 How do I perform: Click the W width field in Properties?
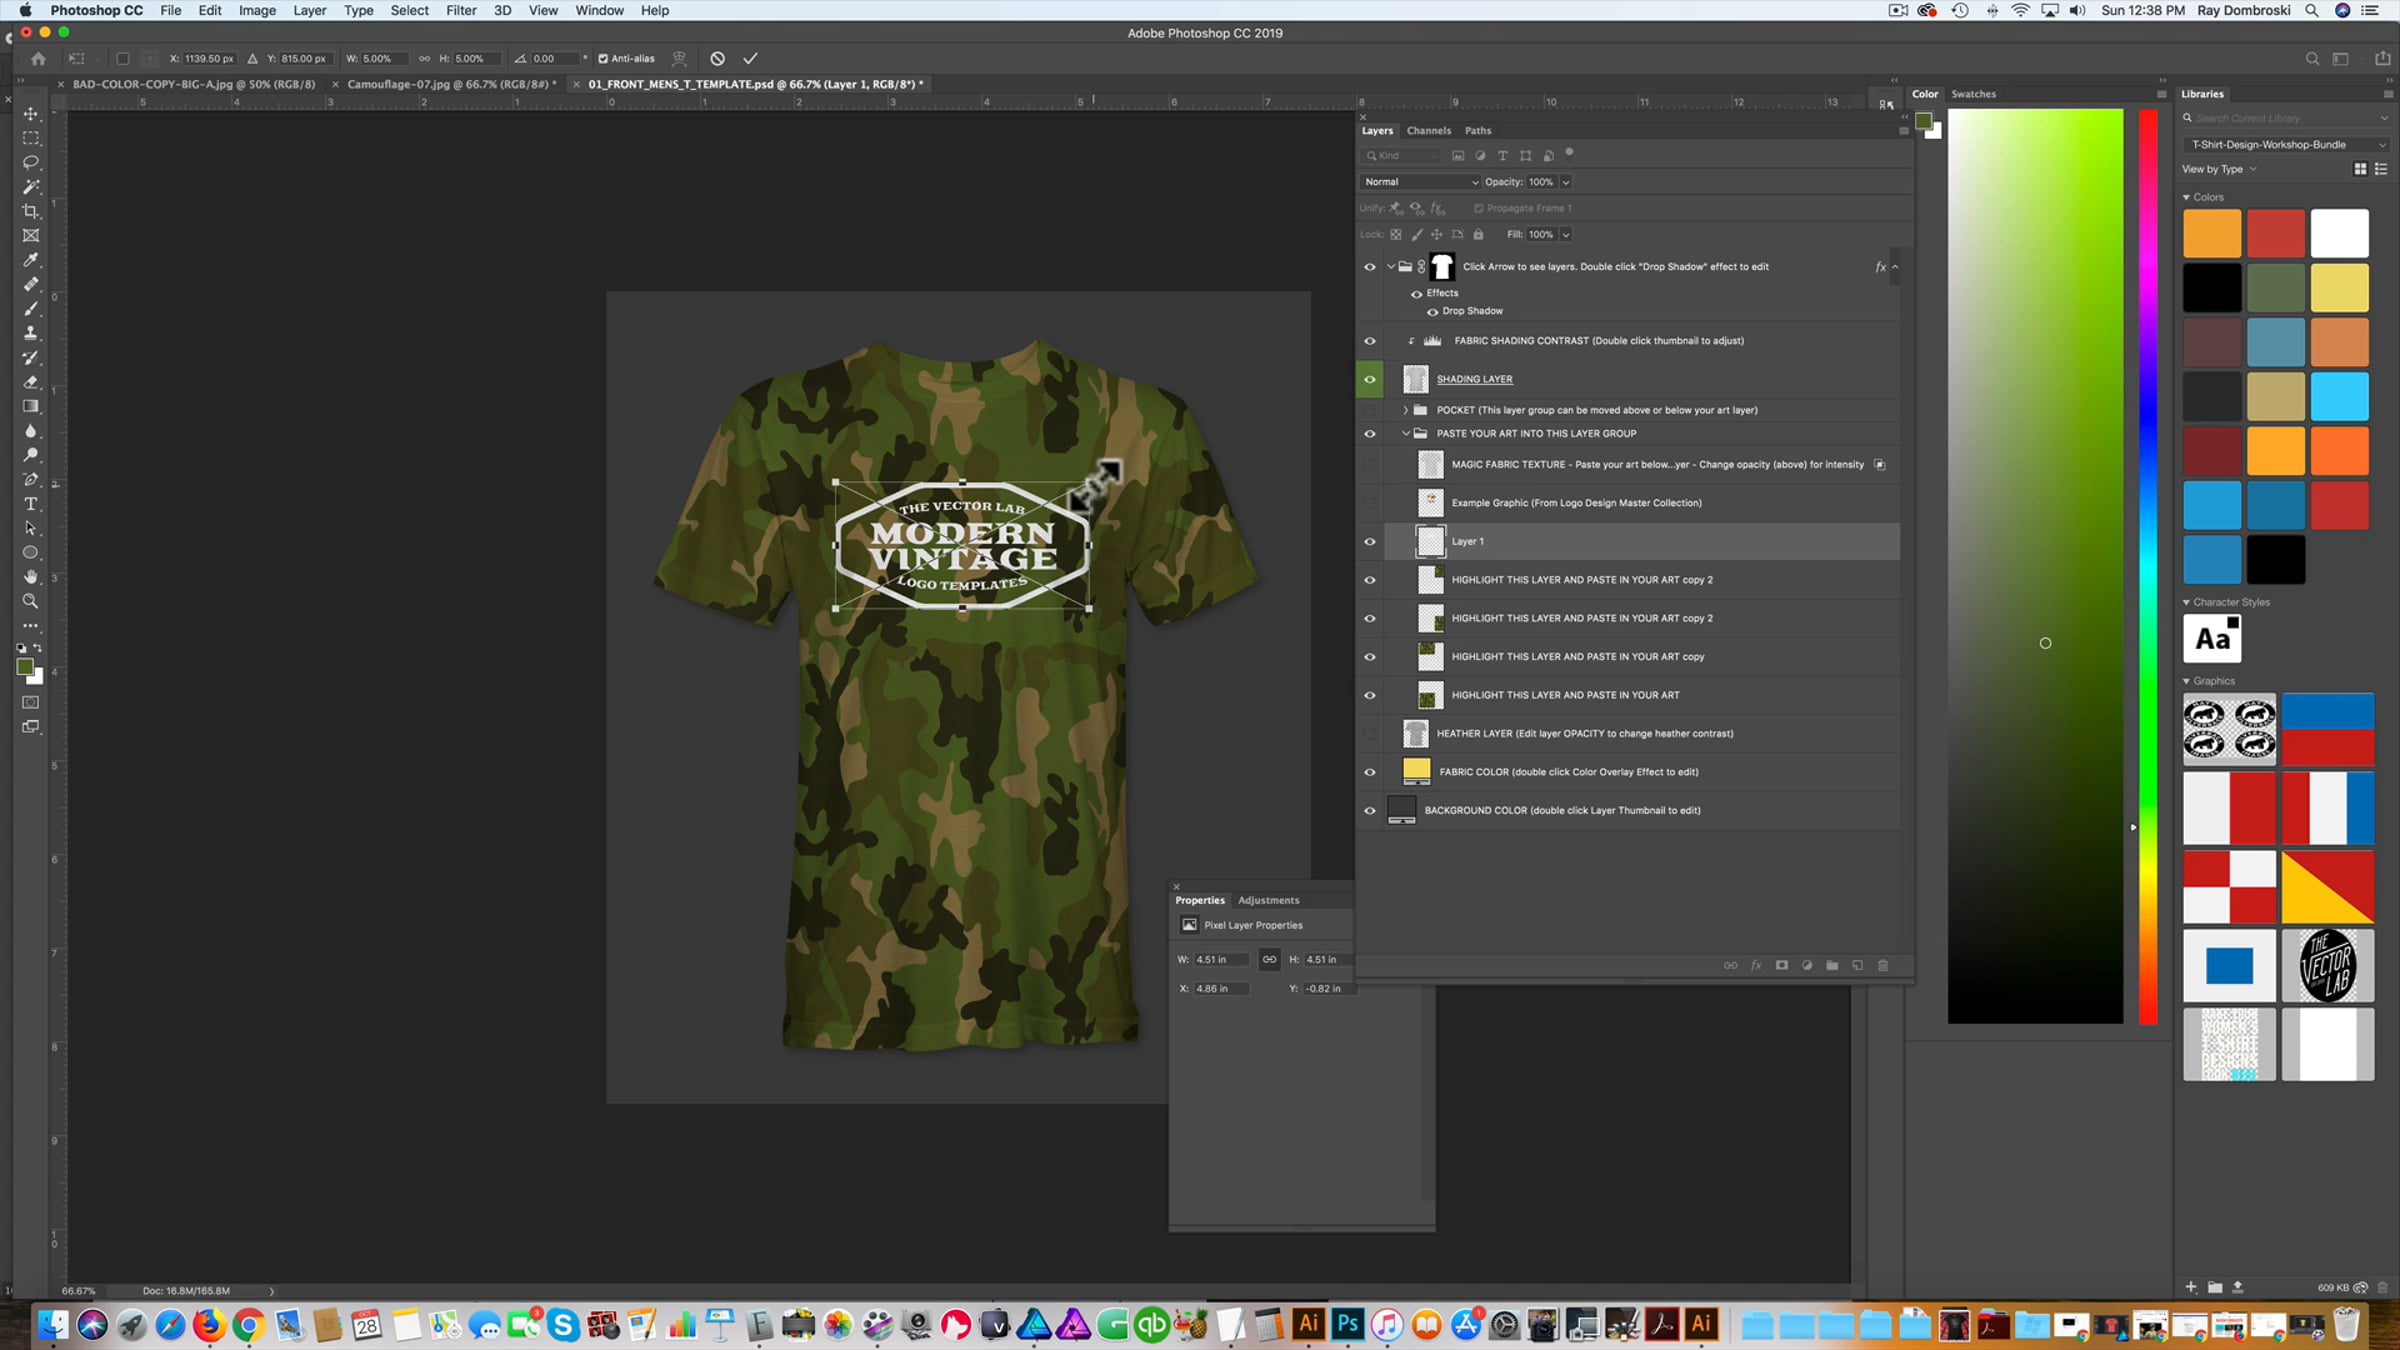1221,959
